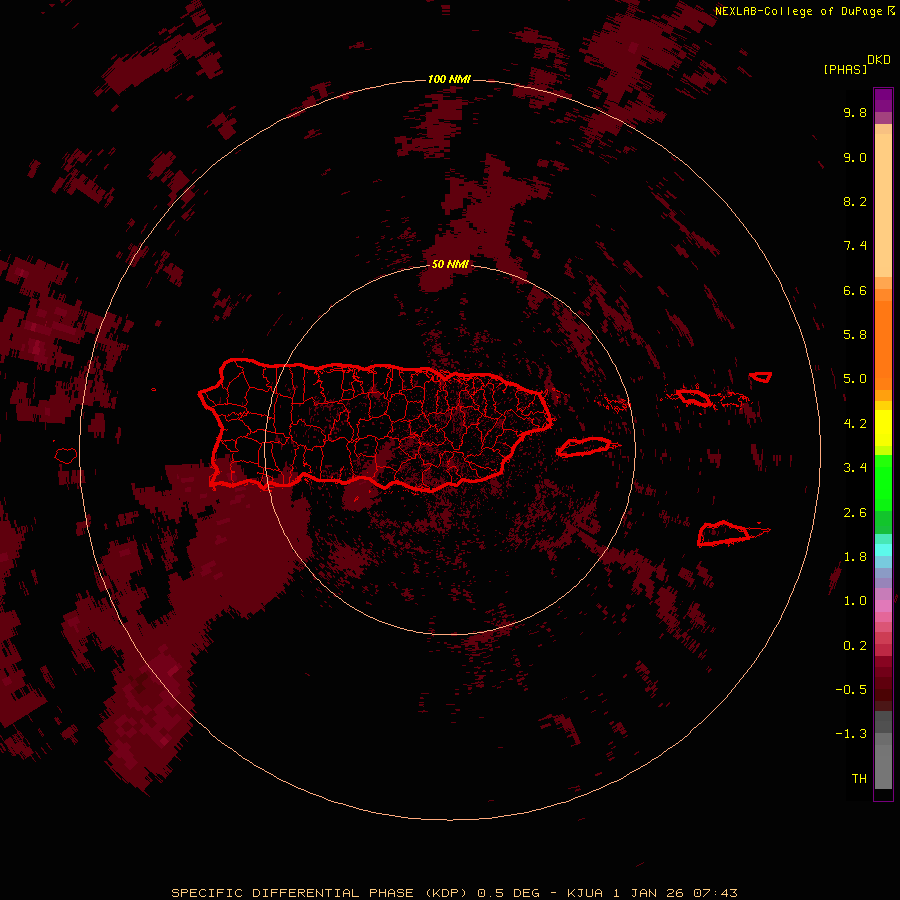900x900 pixels.
Task: Click the -1.3 value on the scale
Action: (x=851, y=734)
